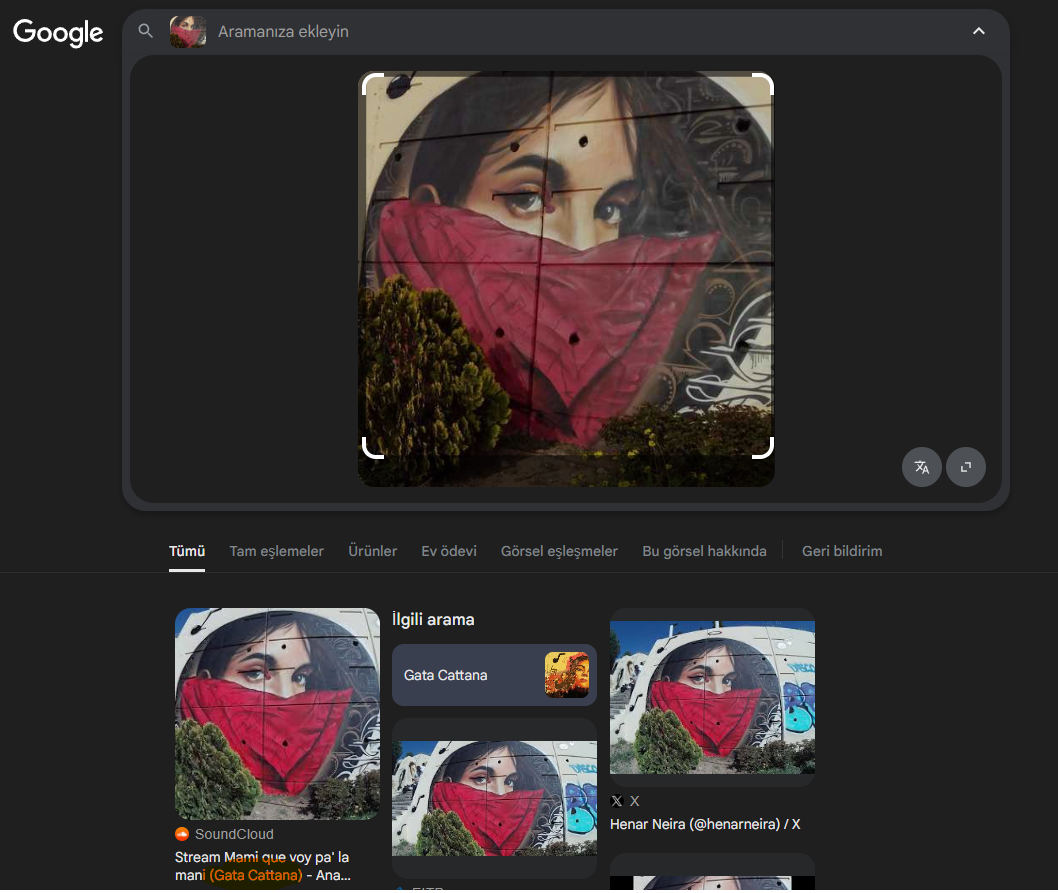
Task: Select the Gata Cattana related search chip
Action: point(494,675)
